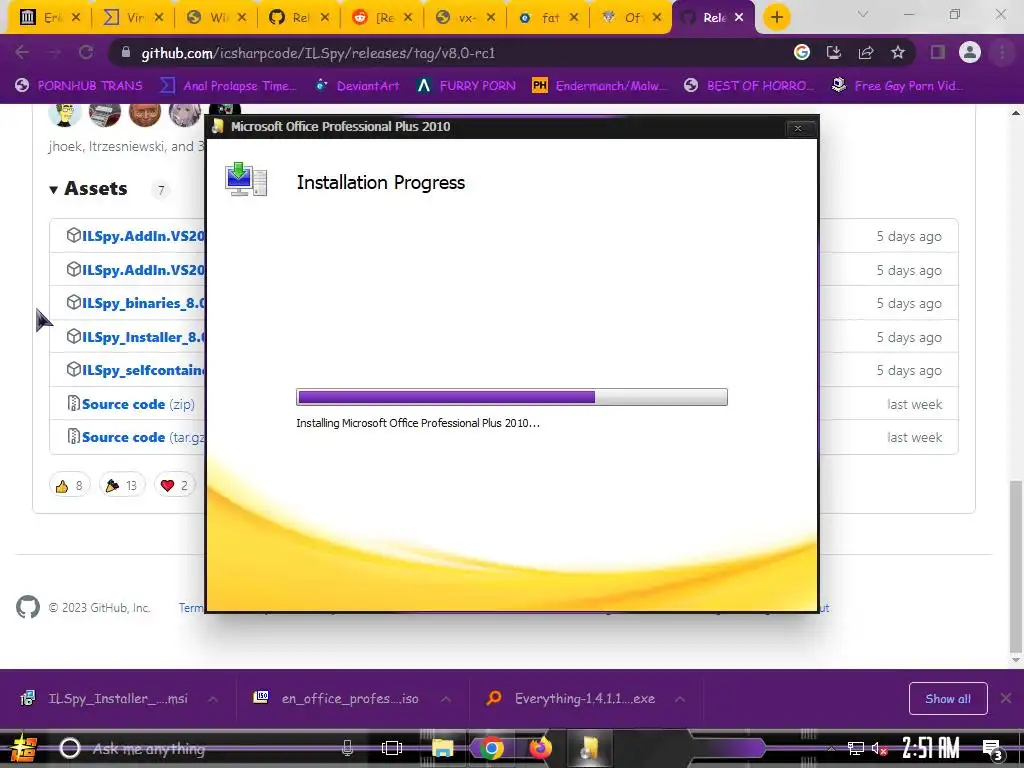Open the chevron menu for en_office_profes iso download

[445, 699]
